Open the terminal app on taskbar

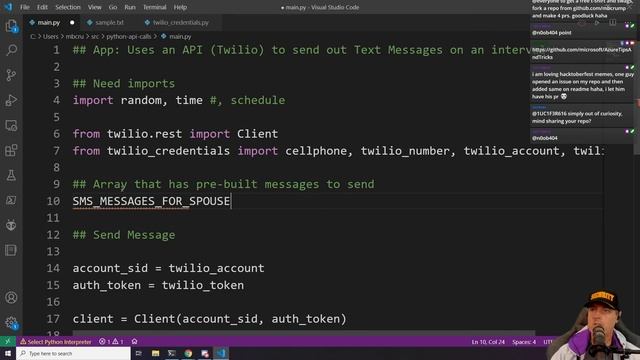171,353
